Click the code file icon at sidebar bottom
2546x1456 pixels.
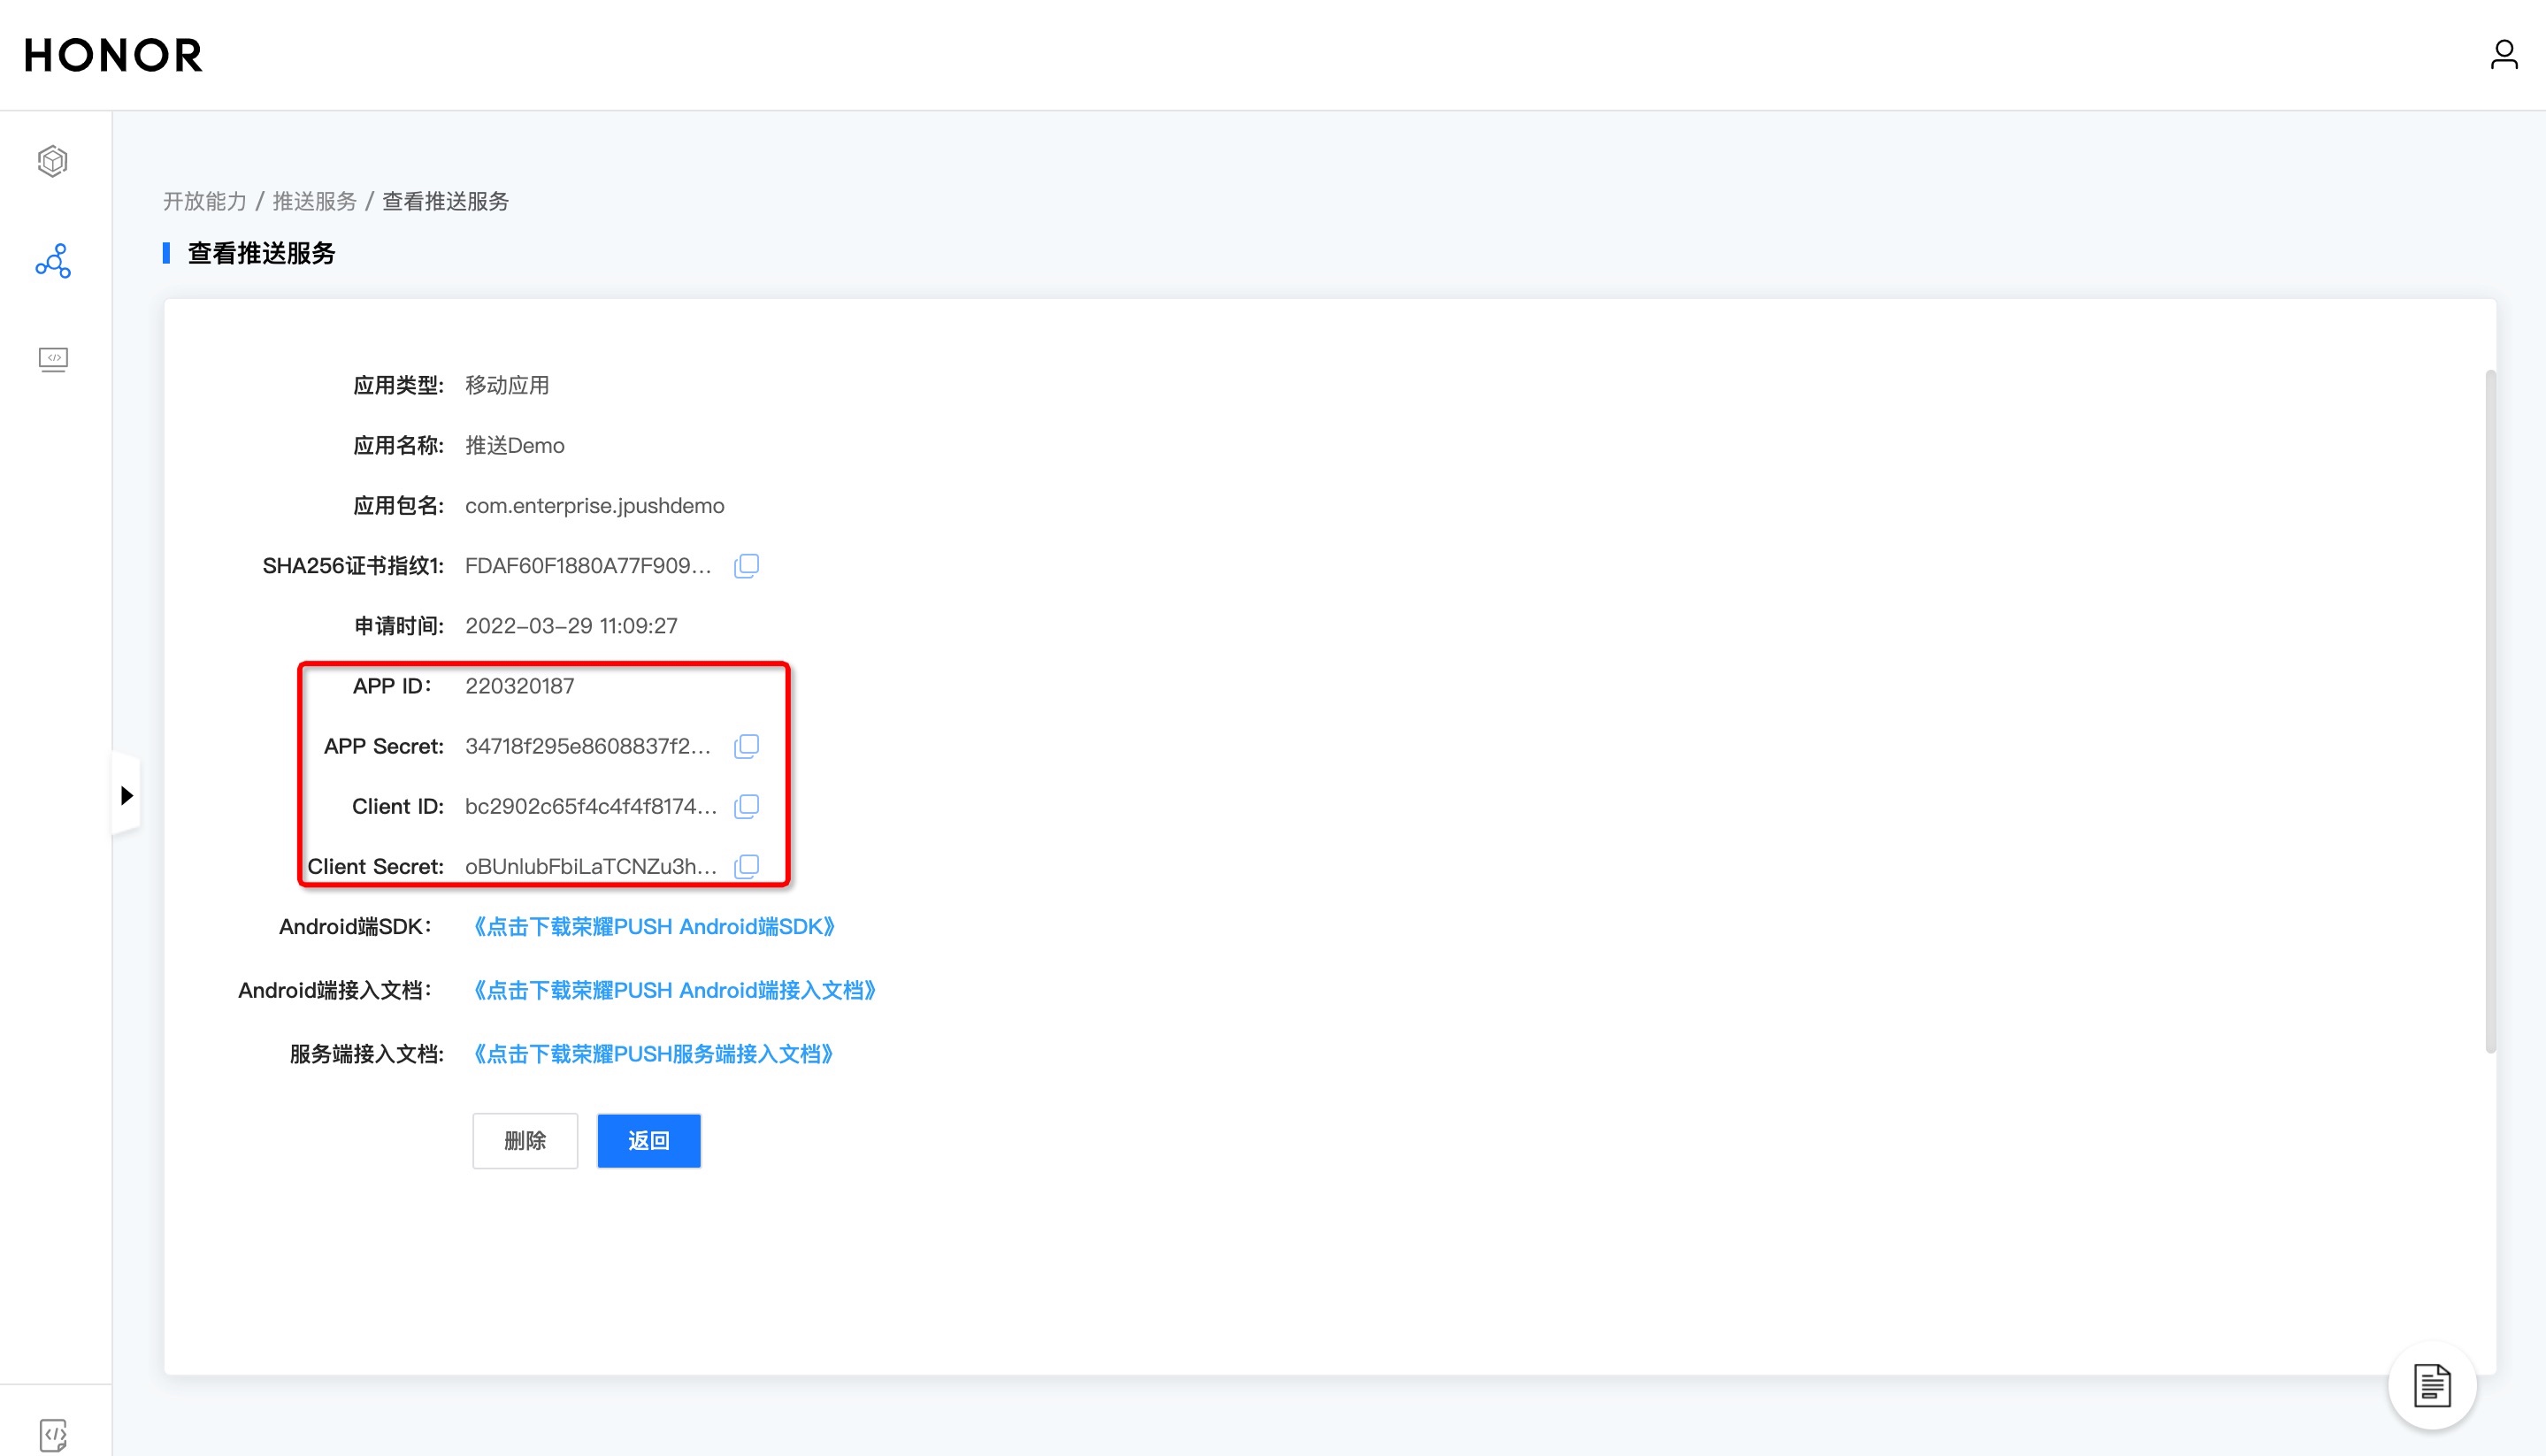click(x=53, y=1435)
